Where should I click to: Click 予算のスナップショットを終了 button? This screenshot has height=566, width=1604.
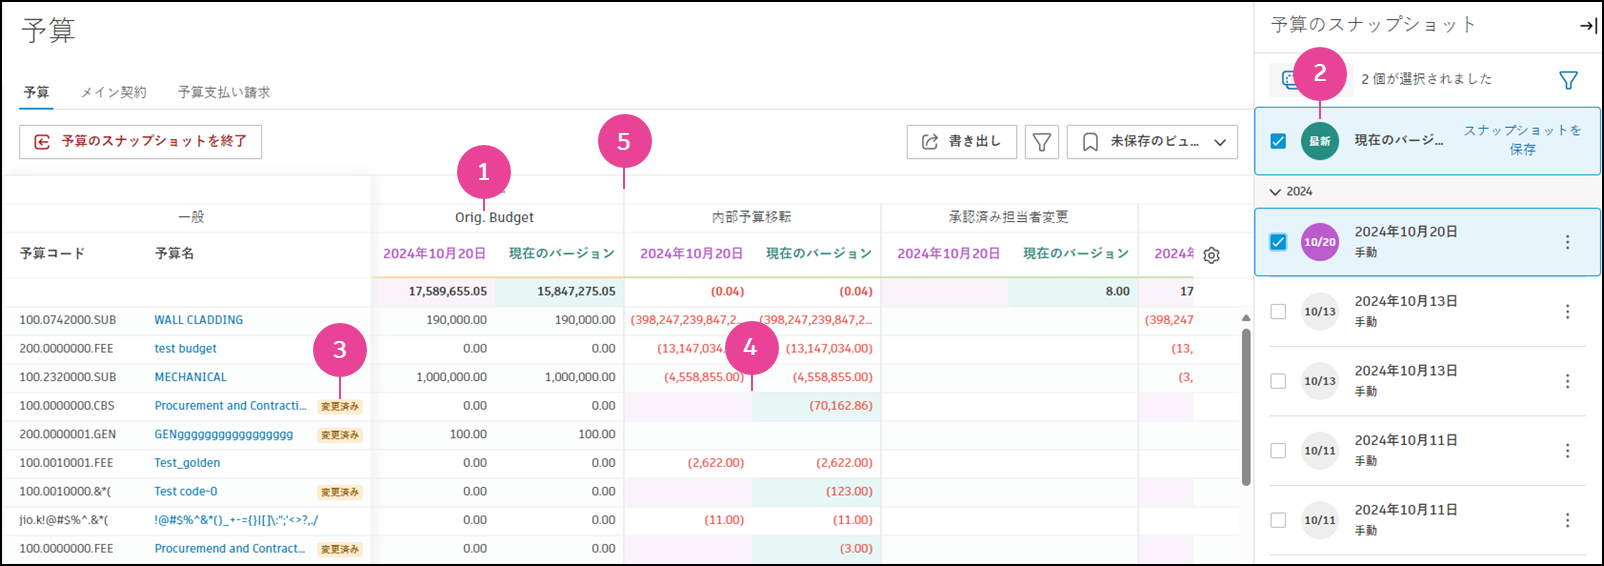141,142
